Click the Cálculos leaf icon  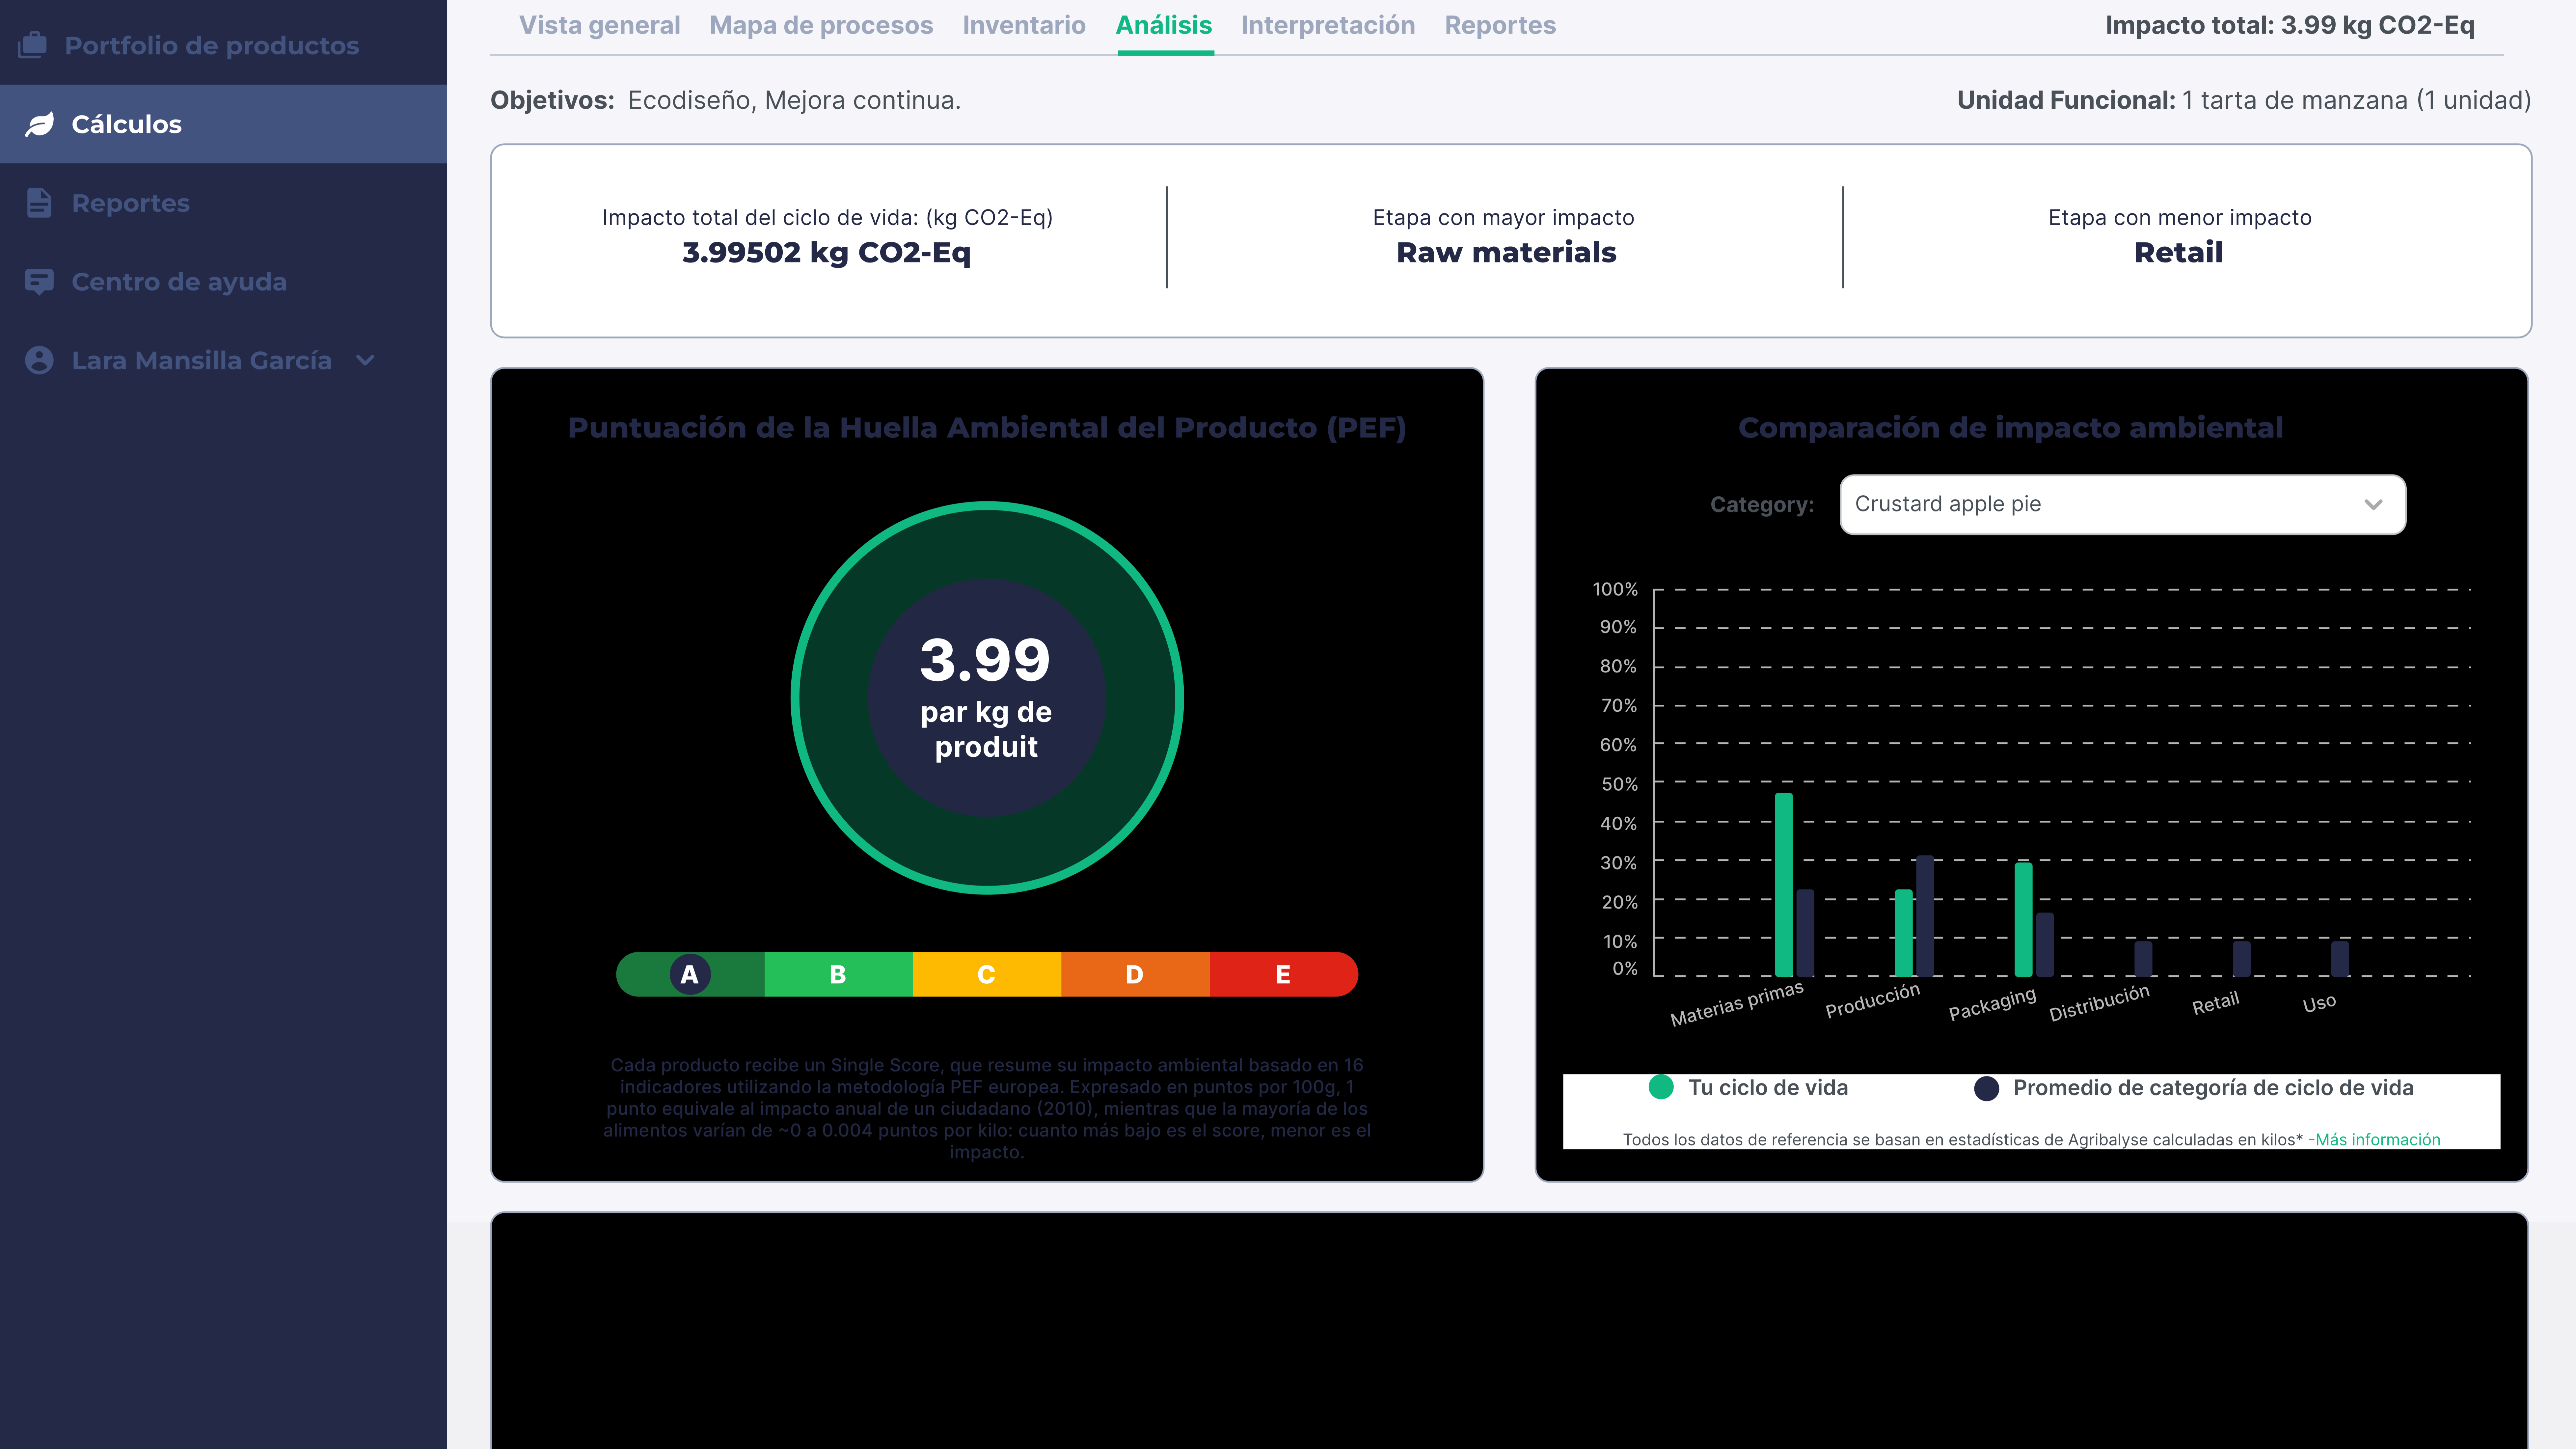[39, 124]
